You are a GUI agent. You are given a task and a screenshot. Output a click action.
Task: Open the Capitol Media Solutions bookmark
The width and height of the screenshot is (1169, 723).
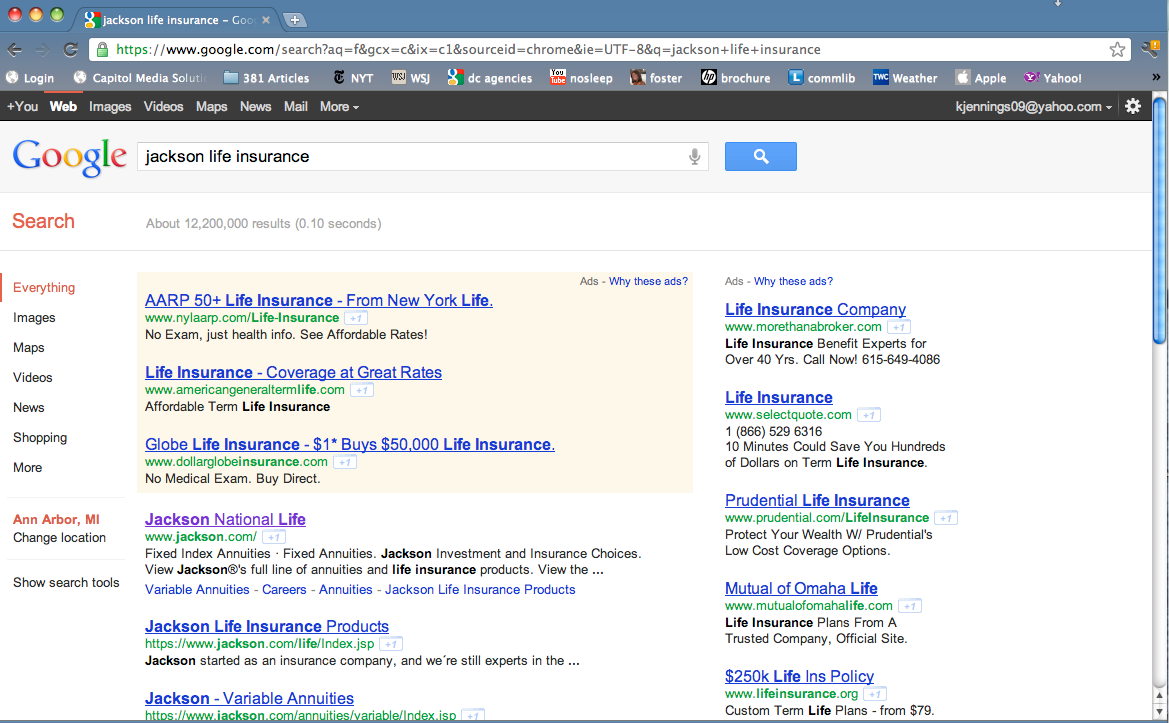coord(140,78)
